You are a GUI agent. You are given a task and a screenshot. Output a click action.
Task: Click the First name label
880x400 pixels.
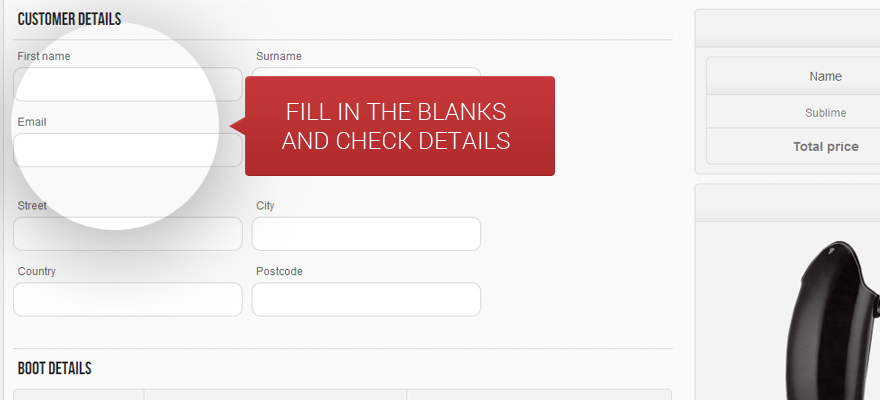pyautogui.click(x=44, y=56)
